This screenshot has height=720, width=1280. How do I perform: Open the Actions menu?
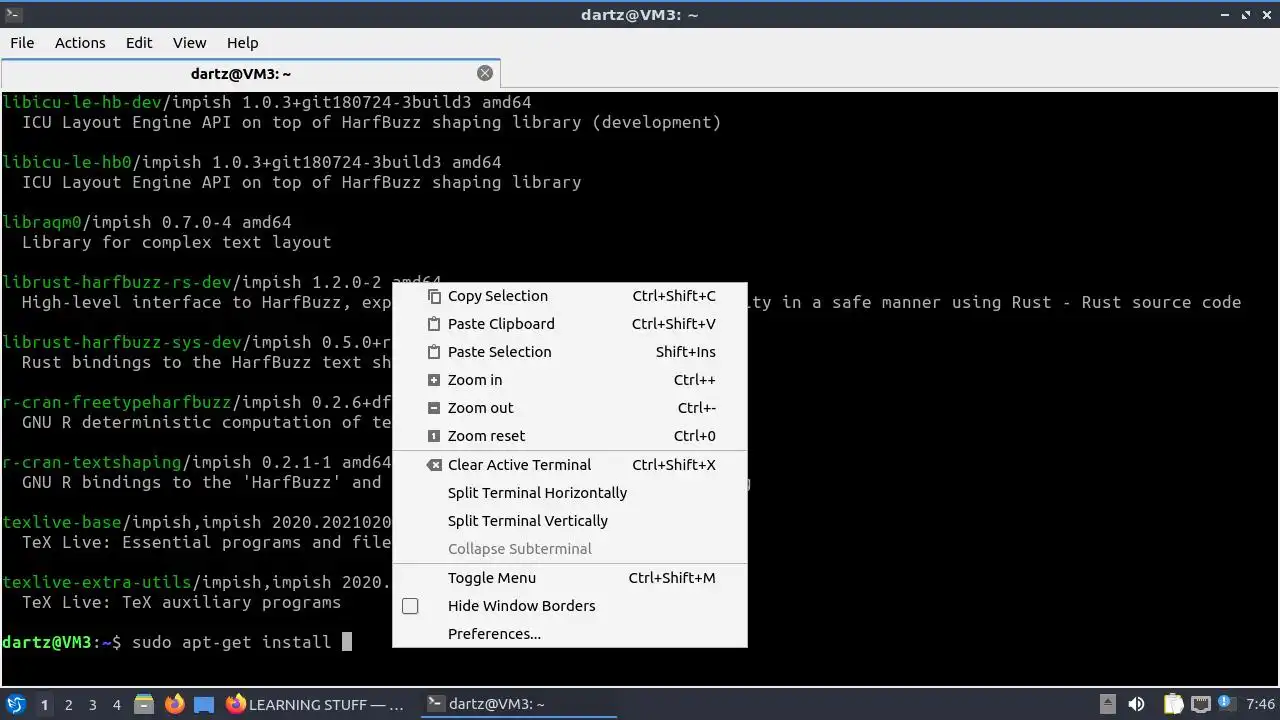click(80, 43)
